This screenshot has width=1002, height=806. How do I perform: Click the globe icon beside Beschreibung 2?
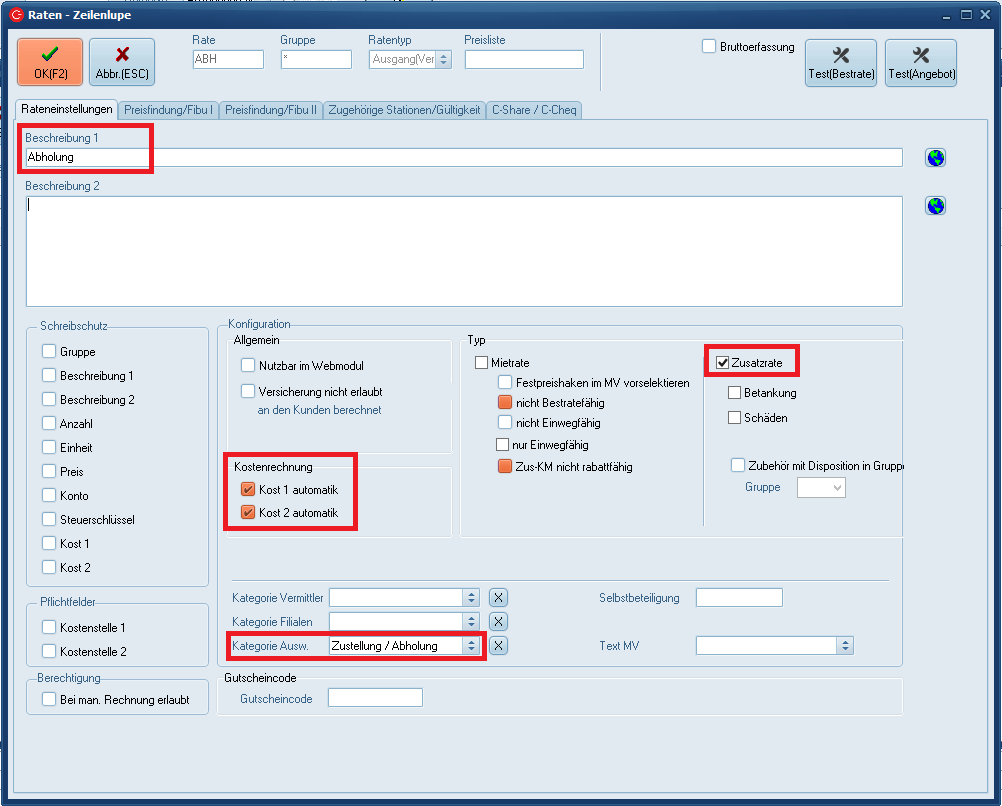[x=935, y=206]
